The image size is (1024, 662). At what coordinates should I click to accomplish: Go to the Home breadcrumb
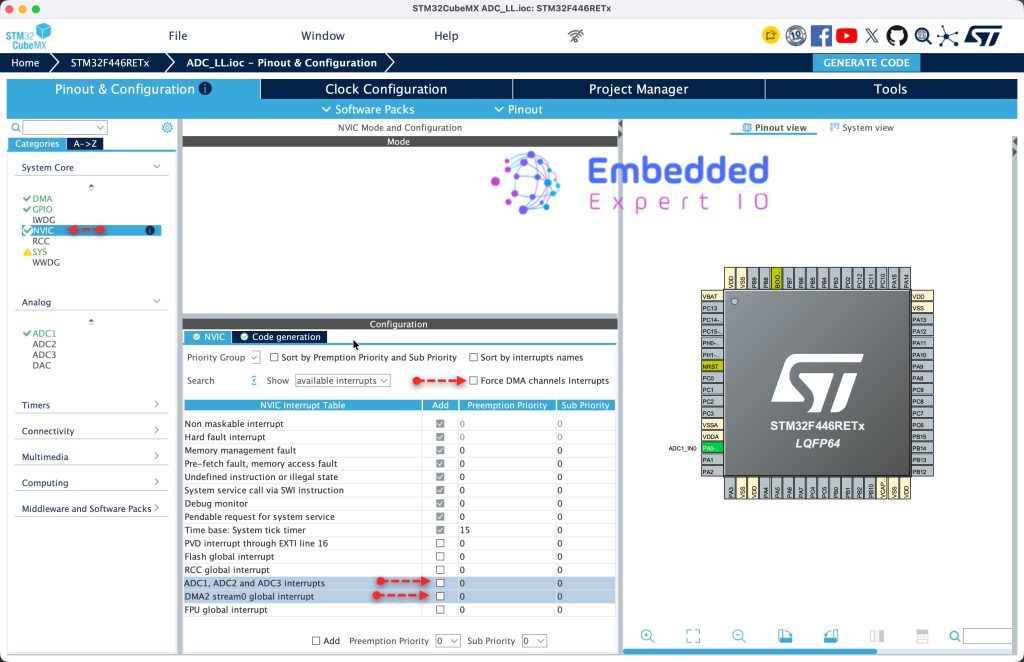(25, 63)
